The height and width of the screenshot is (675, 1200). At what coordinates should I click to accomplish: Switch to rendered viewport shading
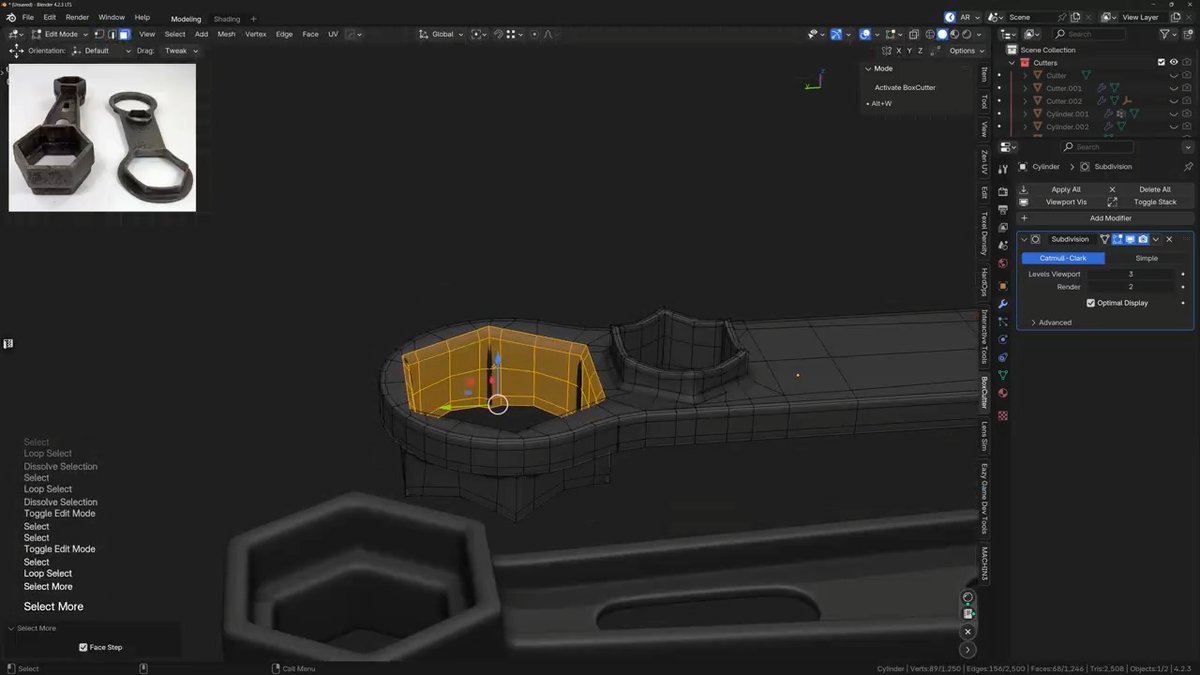[x=966, y=34]
